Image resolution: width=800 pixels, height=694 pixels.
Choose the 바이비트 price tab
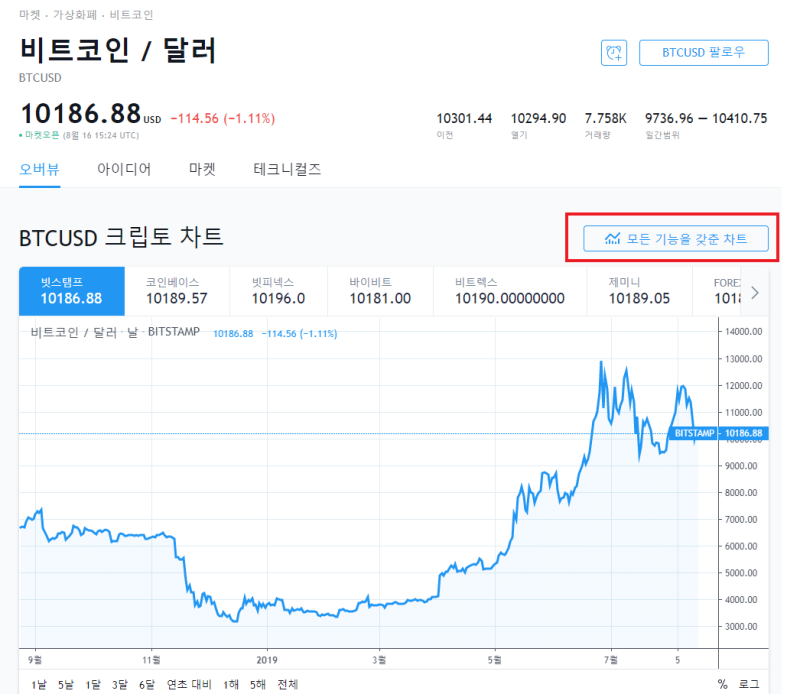click(x=381, y=291)
